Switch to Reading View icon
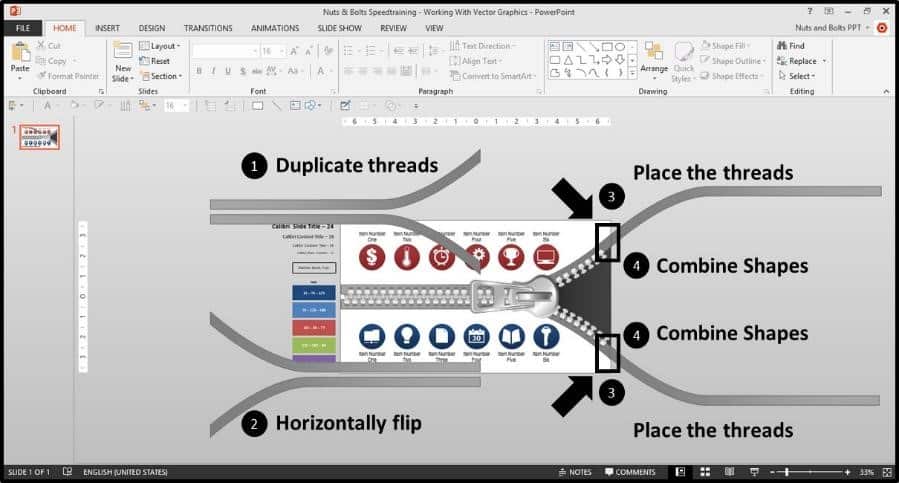 (x=729, y=472)
